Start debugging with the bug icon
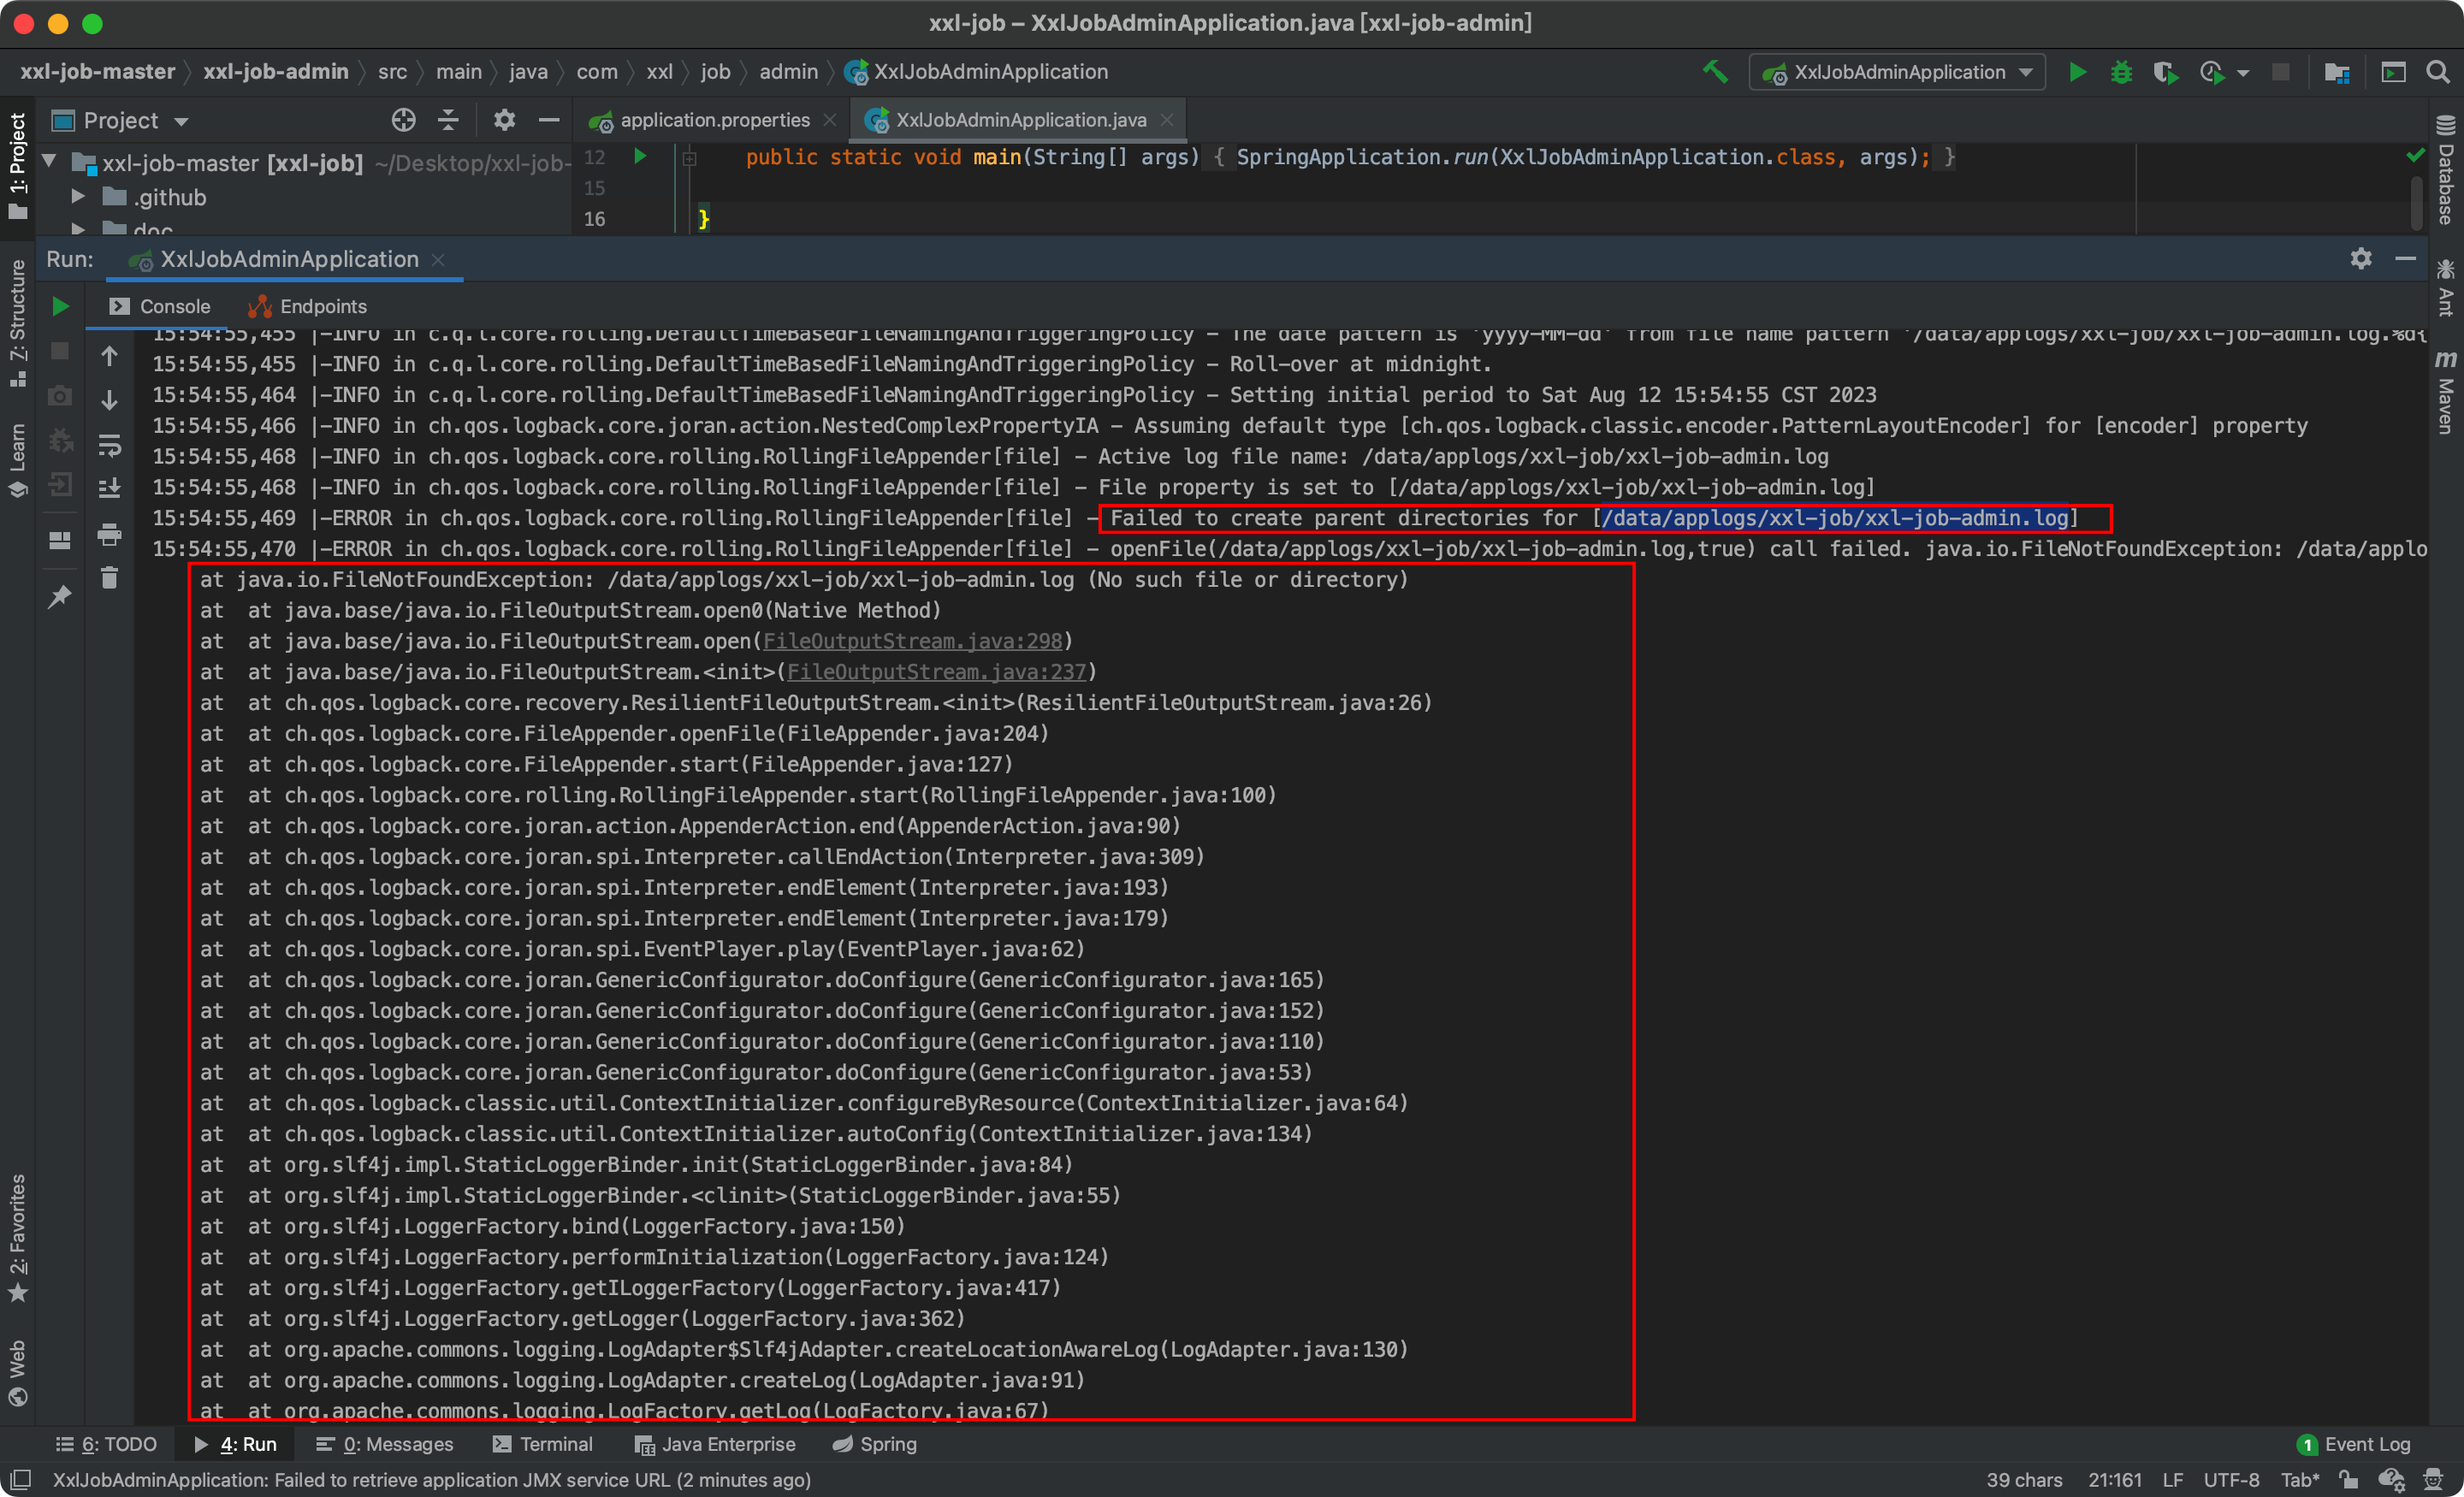Image resolution: width=2464 pixels, height=1497 pixels. 2120,72
